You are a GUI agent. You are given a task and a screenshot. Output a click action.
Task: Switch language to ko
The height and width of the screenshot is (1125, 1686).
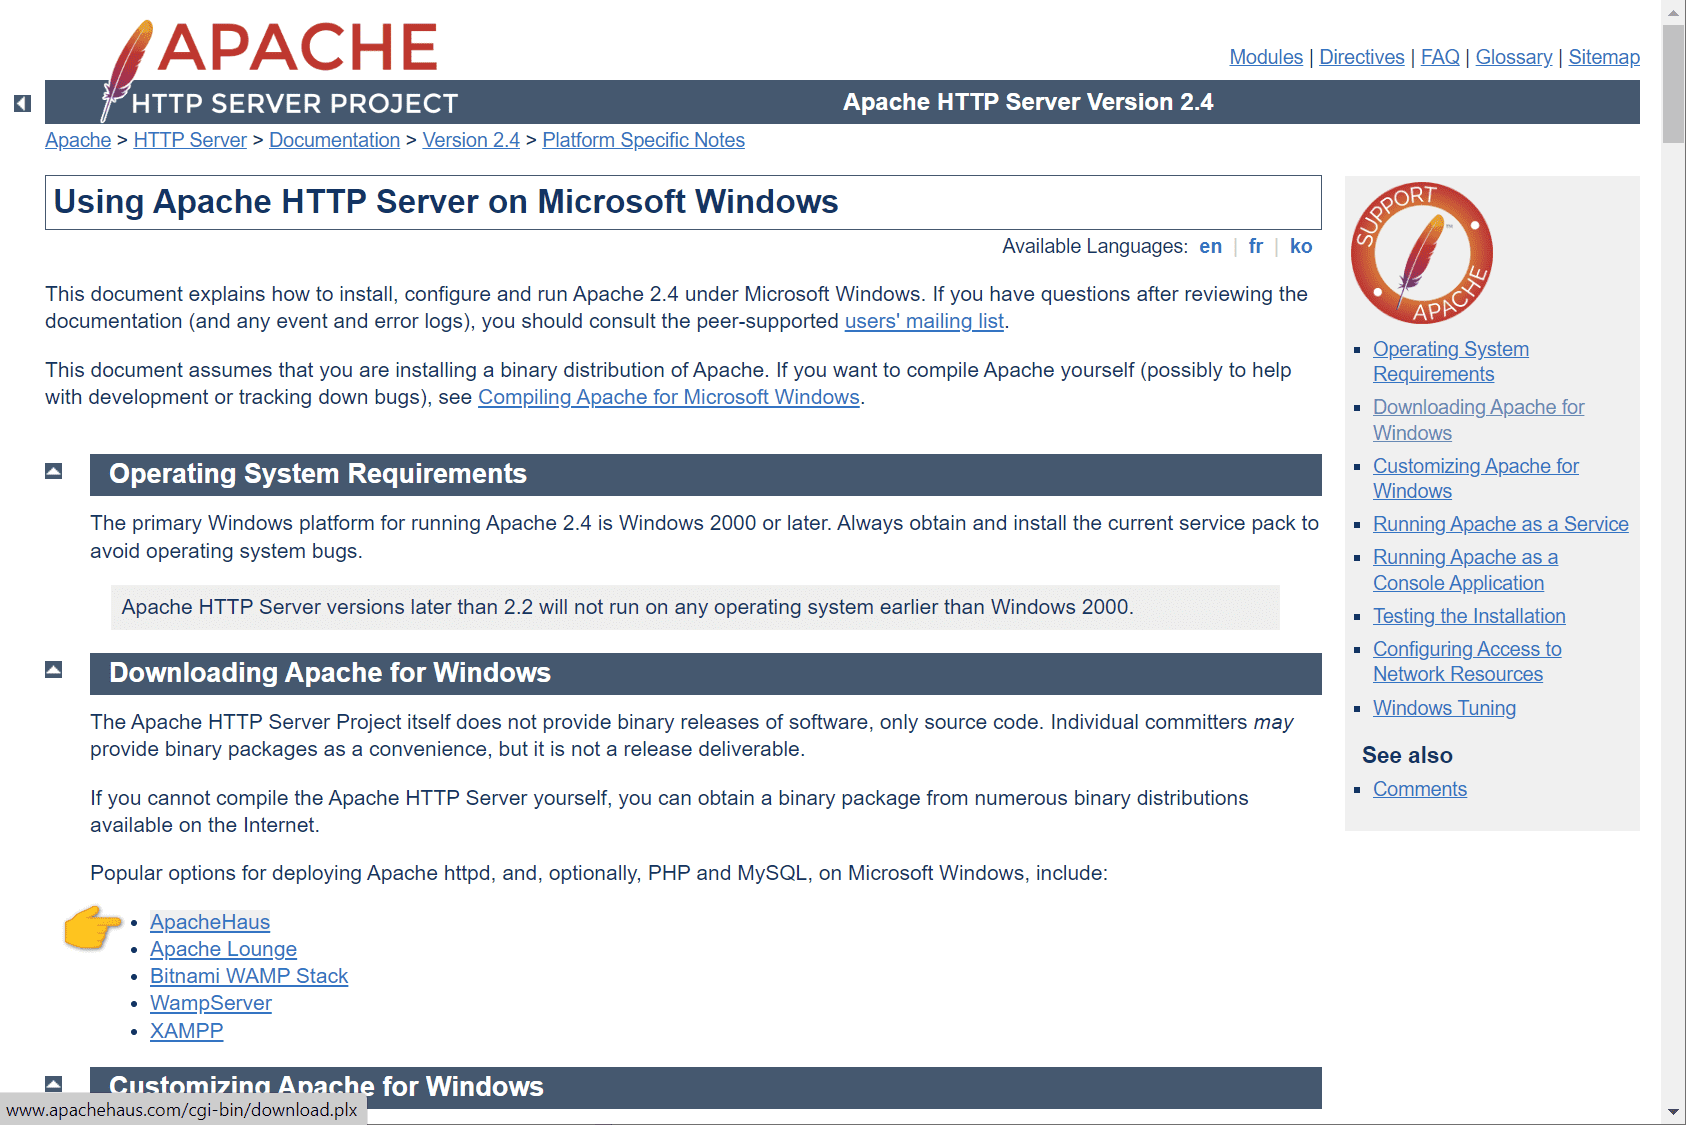click(1301, 246)
